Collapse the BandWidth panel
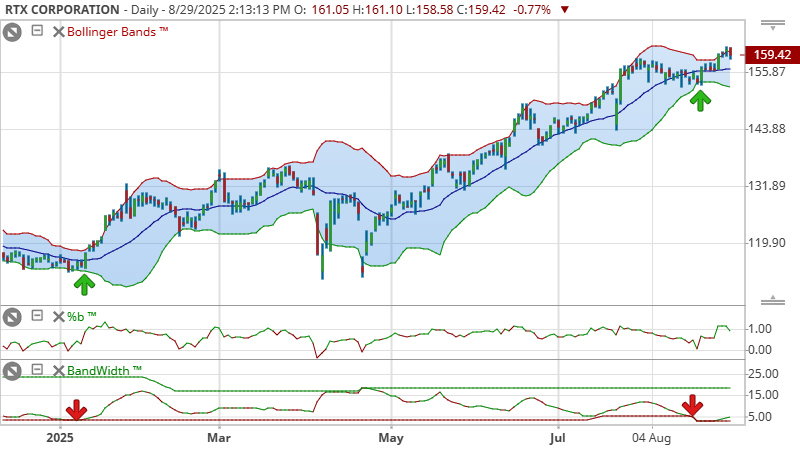 [x=37, y=369]
